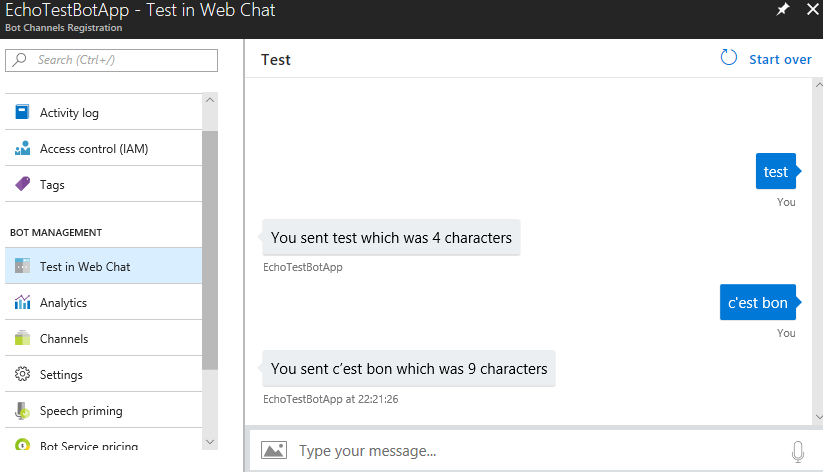Click the 'You' label under 'c'est bon' bubble
The image size is (823, 472).
(x=786, y=333)
